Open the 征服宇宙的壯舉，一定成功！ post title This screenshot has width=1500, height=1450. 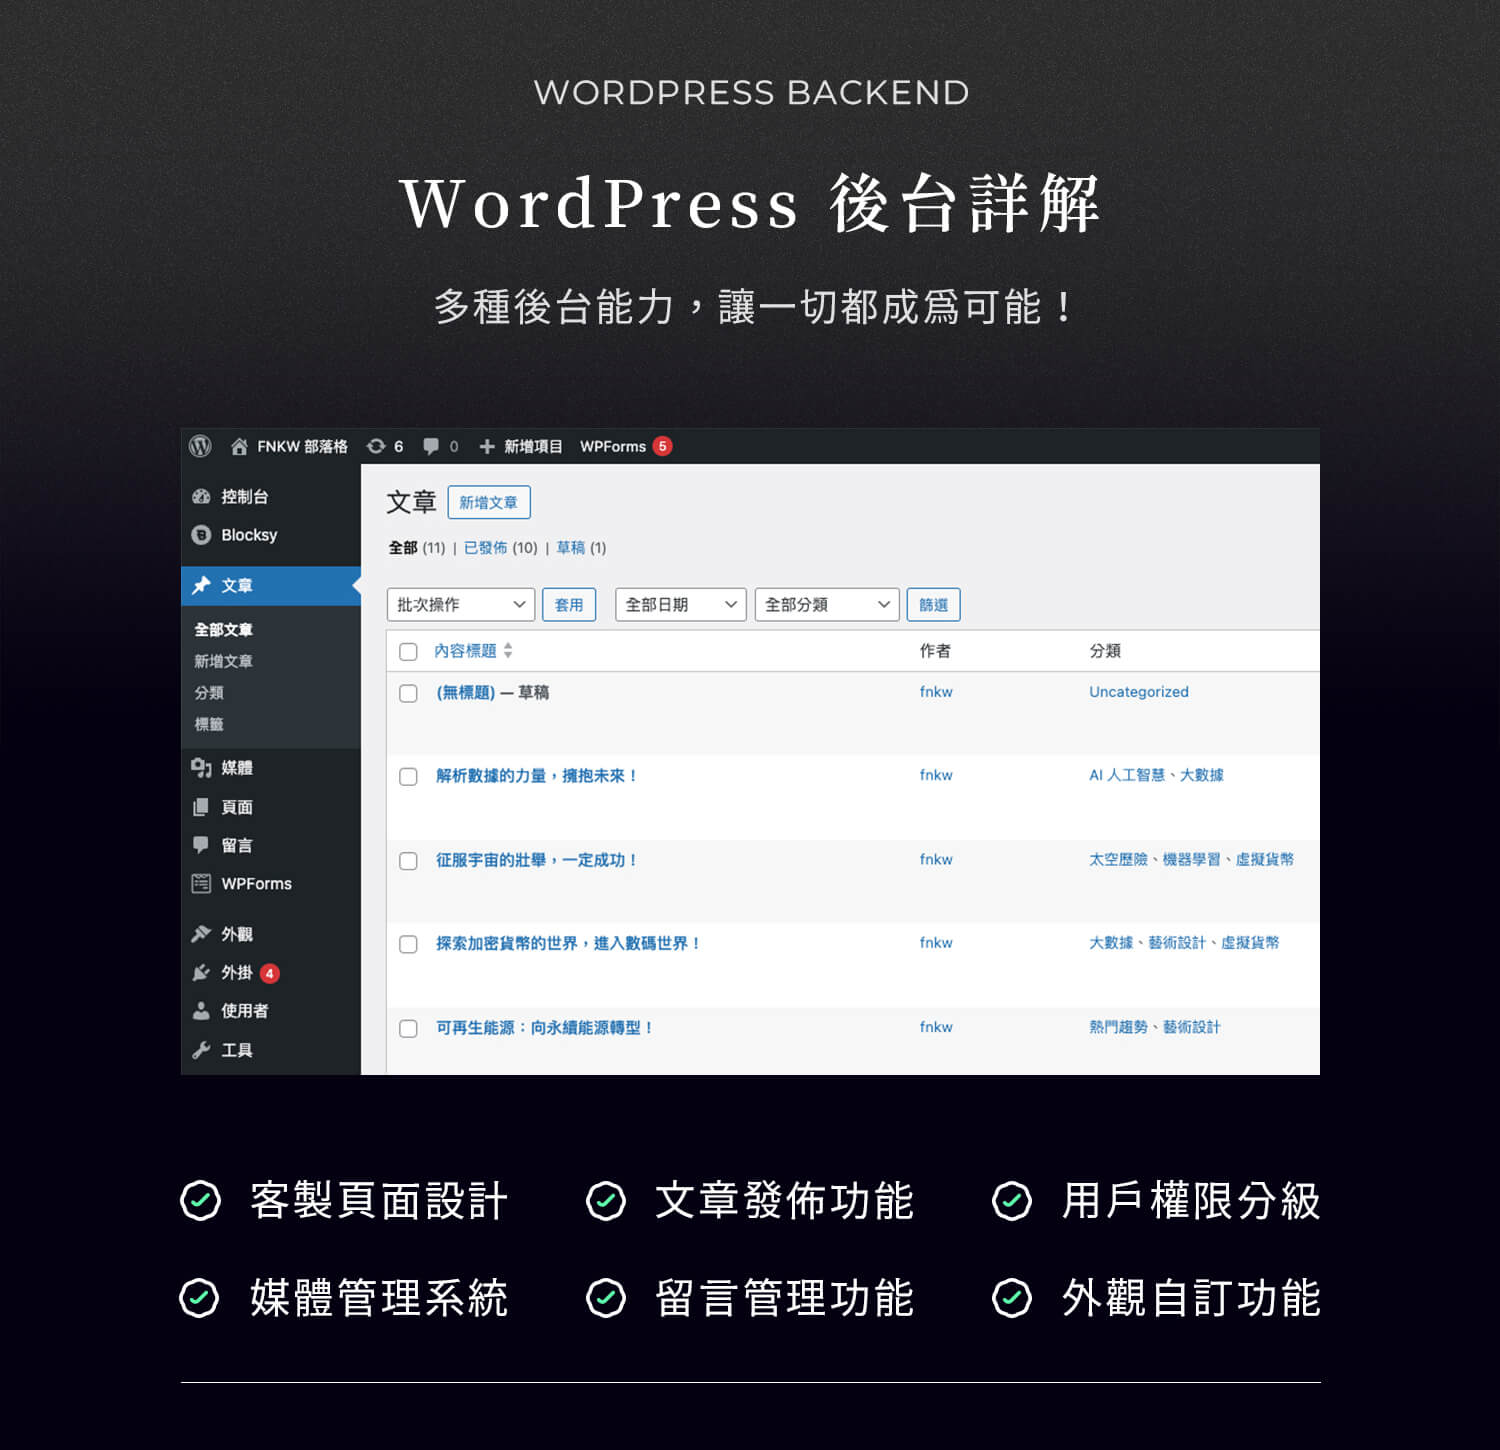pos(536,859)
